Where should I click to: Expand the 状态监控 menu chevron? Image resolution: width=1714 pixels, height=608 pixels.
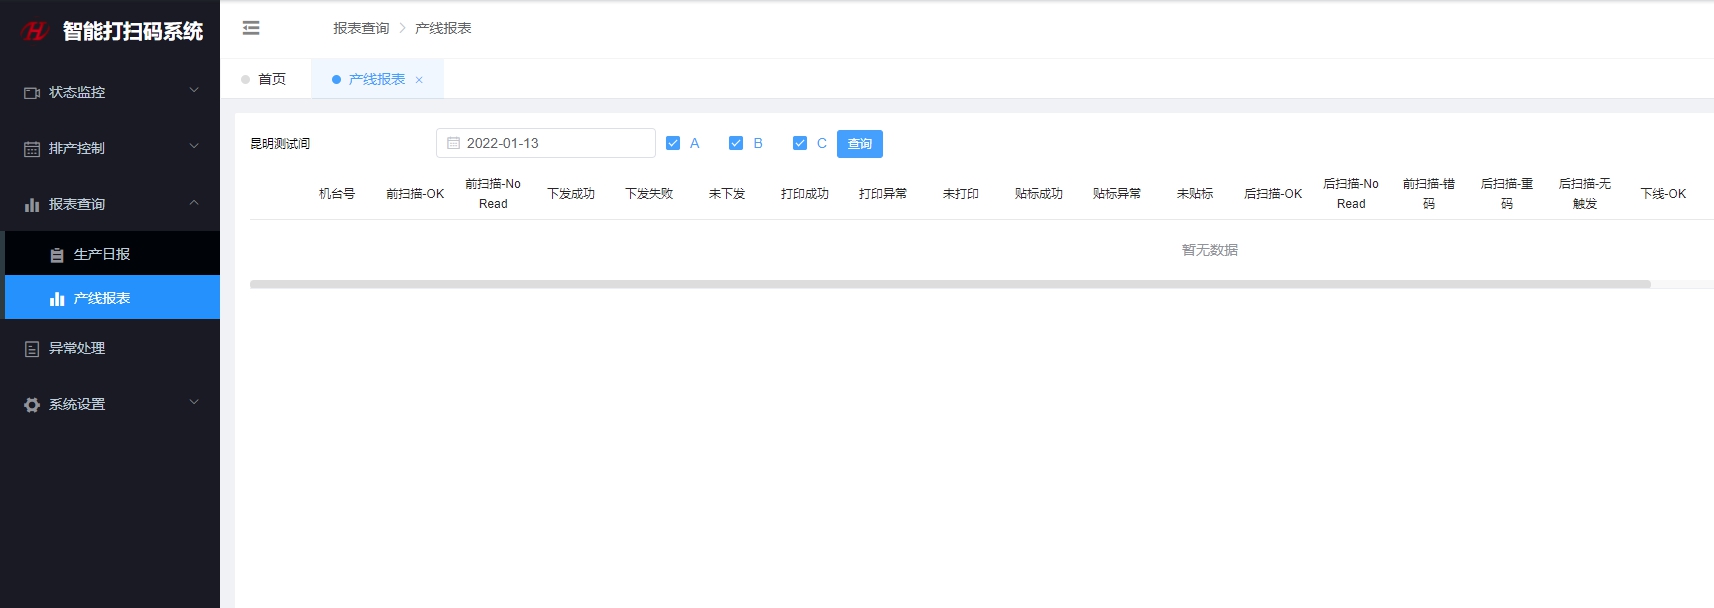pyautogui.click(x=194, y=90)
